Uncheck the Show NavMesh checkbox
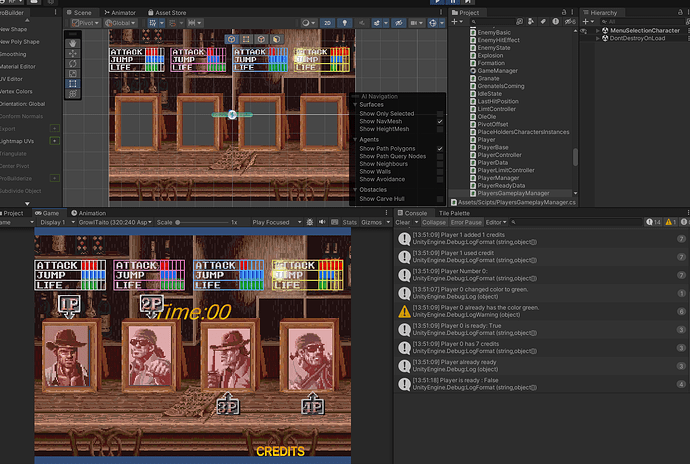This screenshot has height=464, width=690. [x=440, y=121]
